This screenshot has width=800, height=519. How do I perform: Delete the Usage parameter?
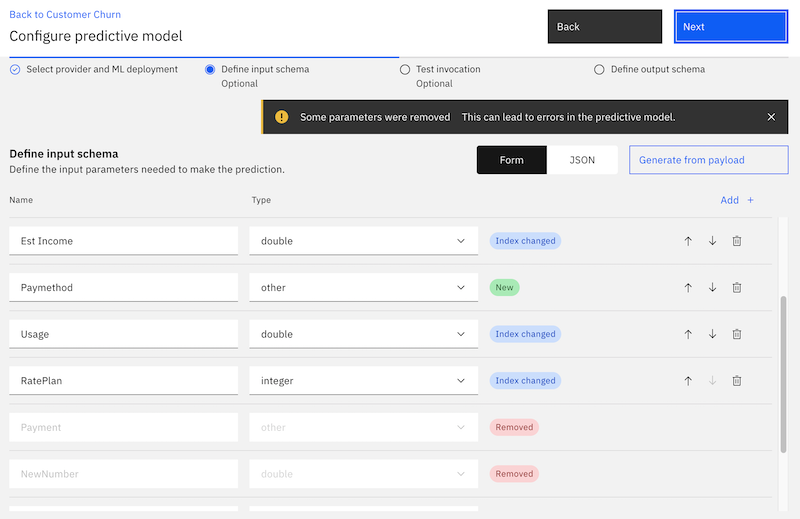[737, 334]
